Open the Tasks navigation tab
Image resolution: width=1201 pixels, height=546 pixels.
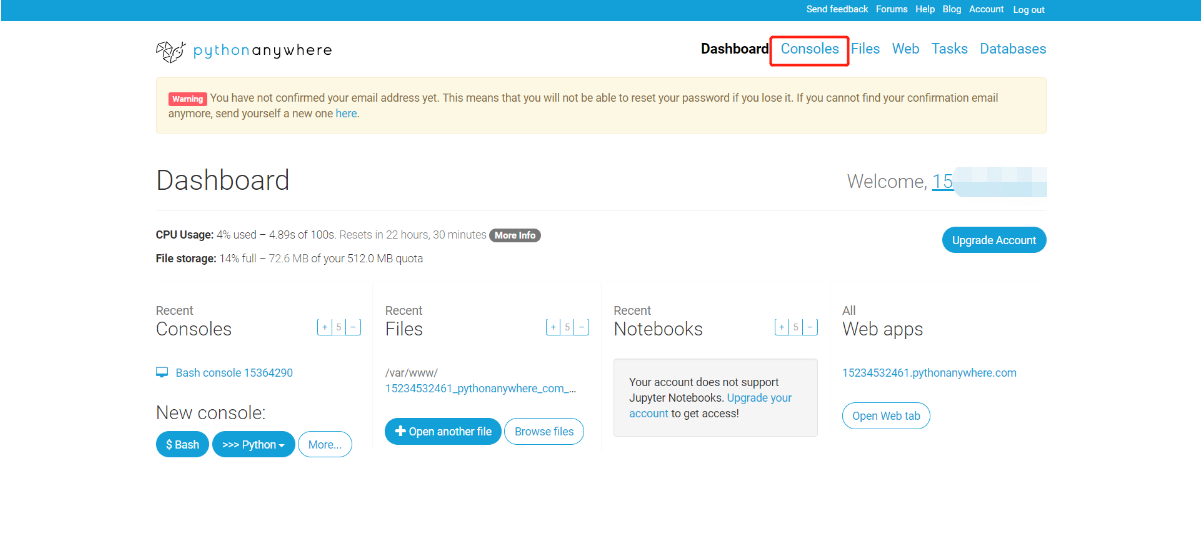pyautogui.click(x=950, y=49)
